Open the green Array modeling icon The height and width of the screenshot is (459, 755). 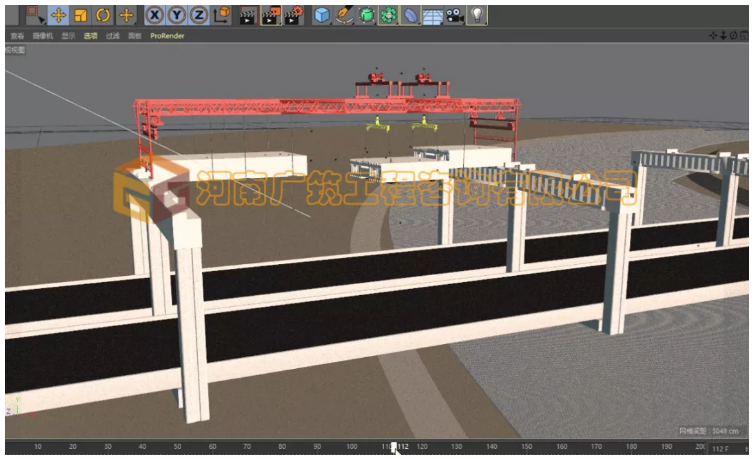[x=388, y=15]
